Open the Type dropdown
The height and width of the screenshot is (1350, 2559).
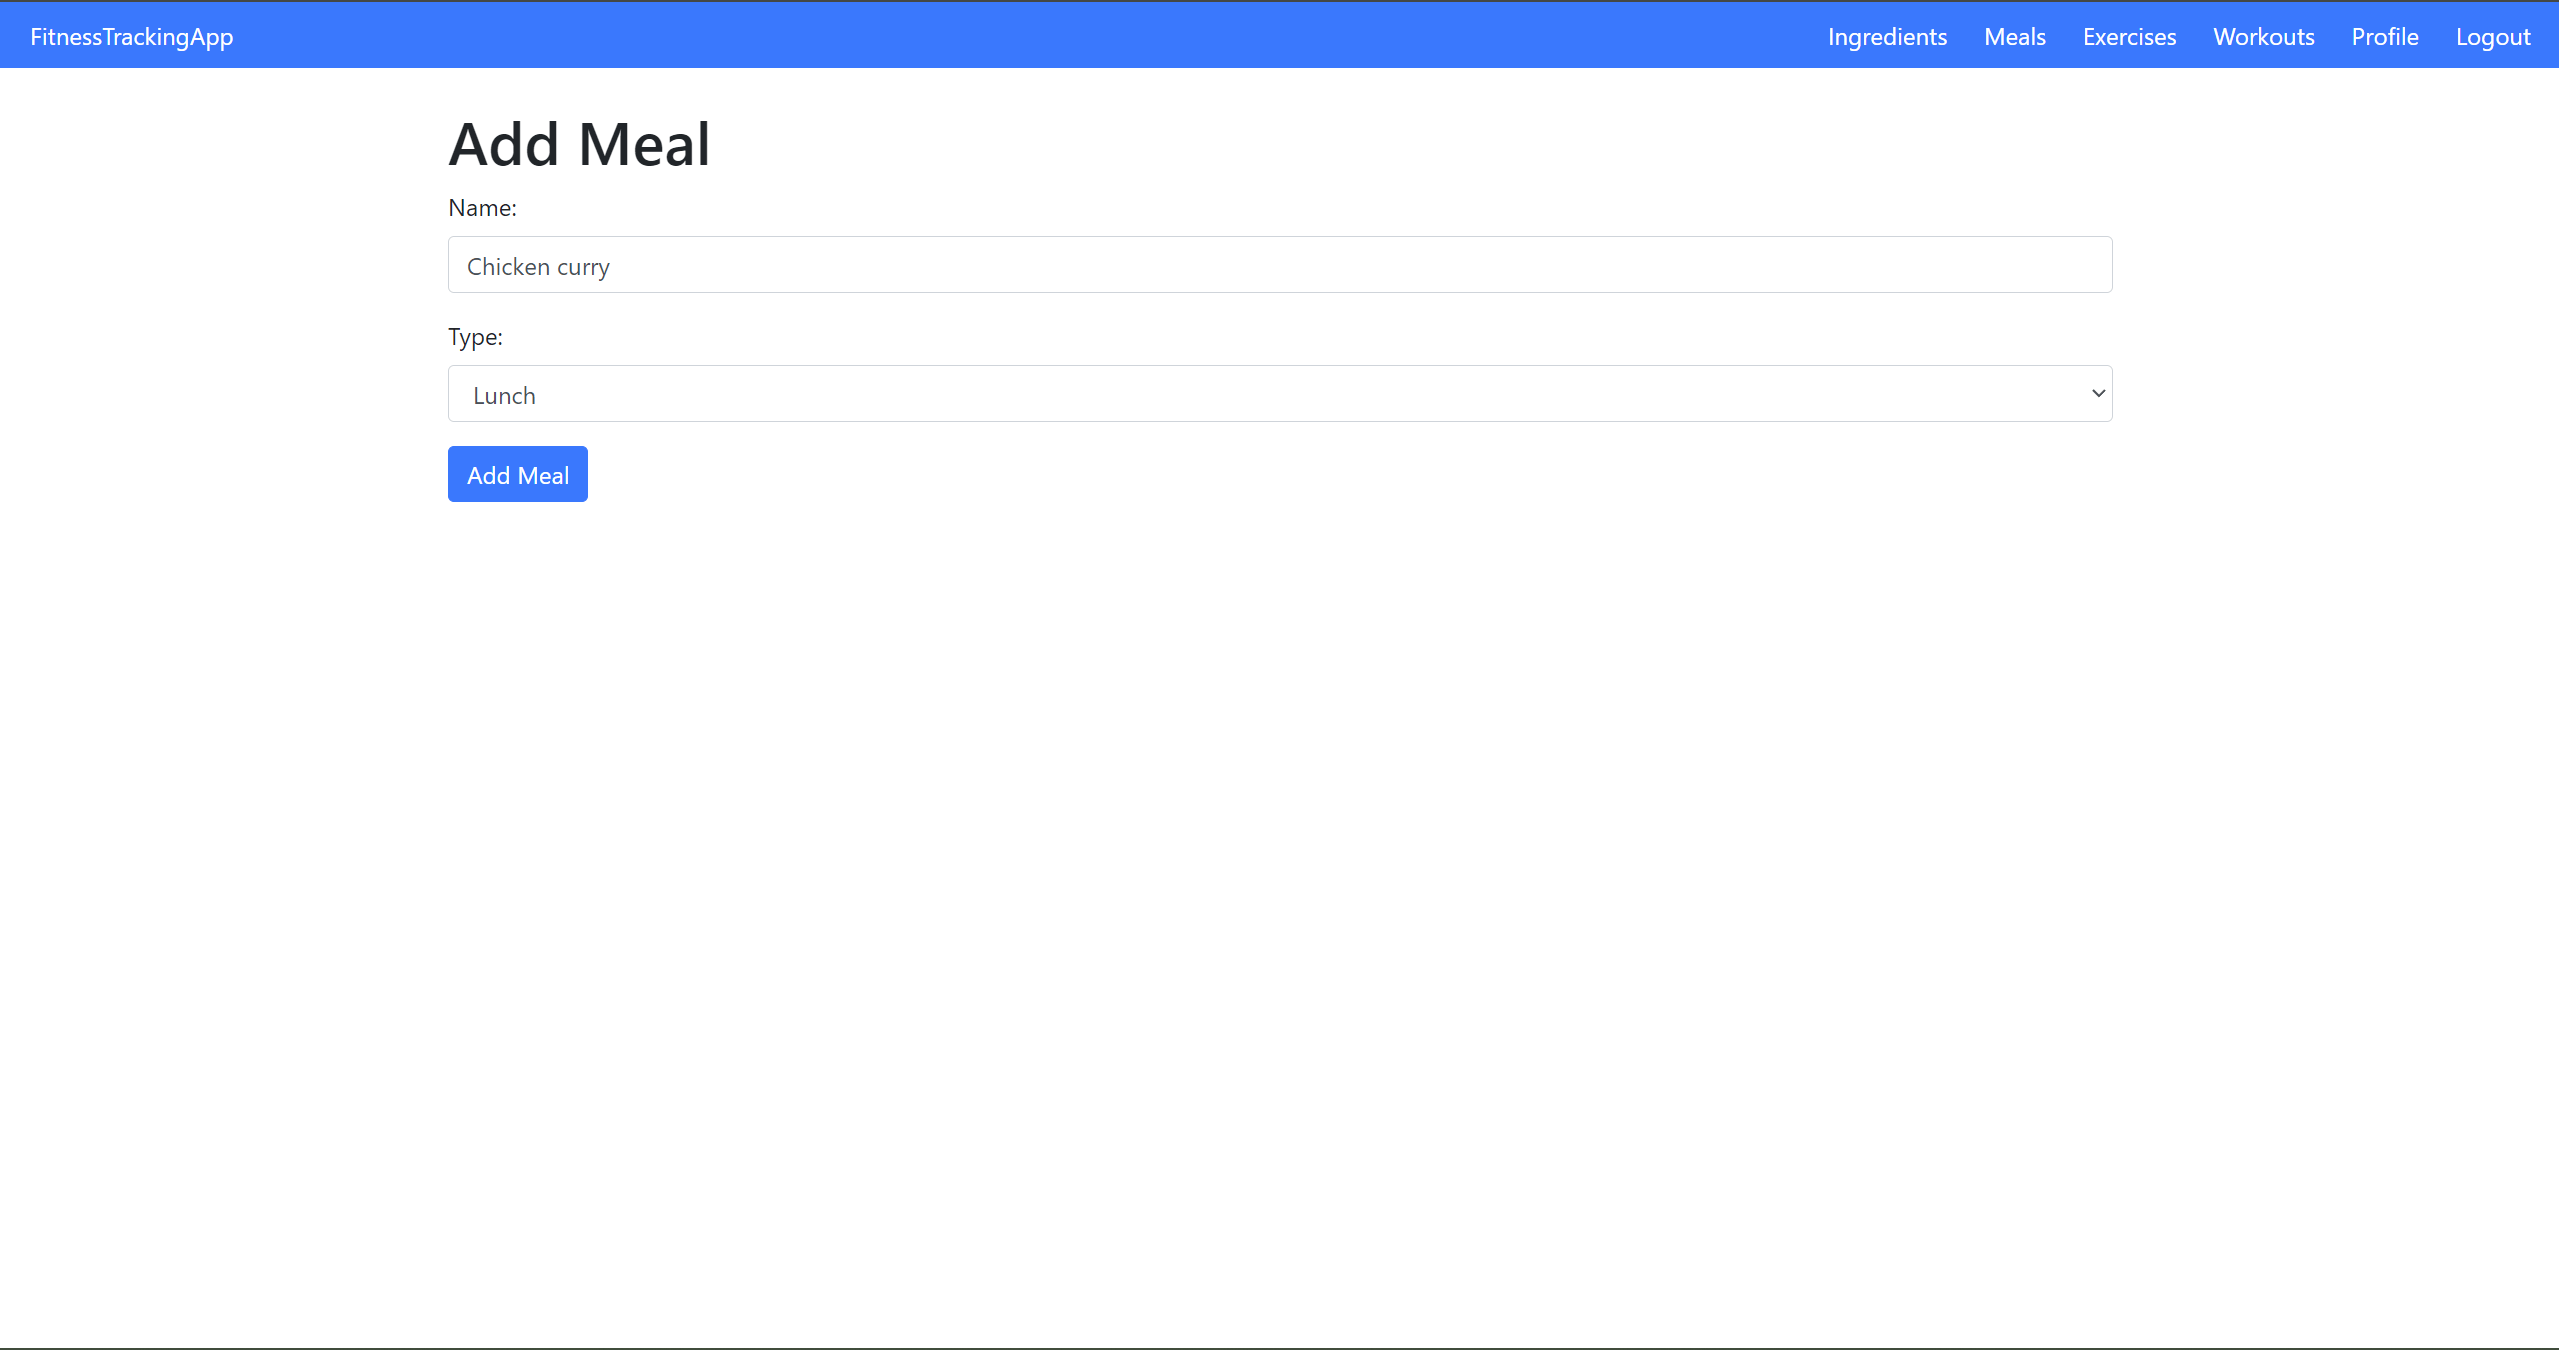[x=1279, y=394]
